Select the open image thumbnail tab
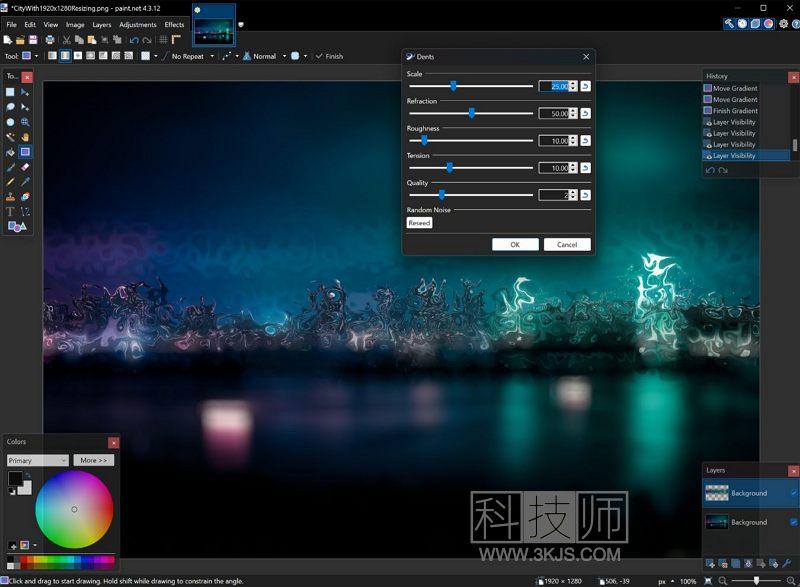The image size is (800, 587). (214, 25)
